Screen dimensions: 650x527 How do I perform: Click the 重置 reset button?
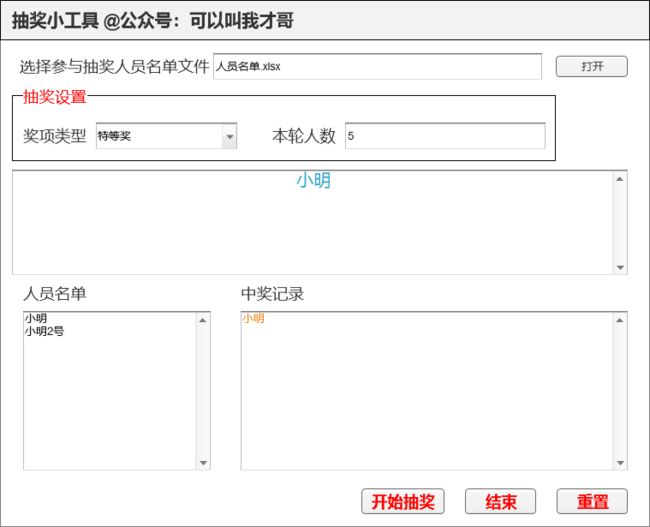point(592,501)
